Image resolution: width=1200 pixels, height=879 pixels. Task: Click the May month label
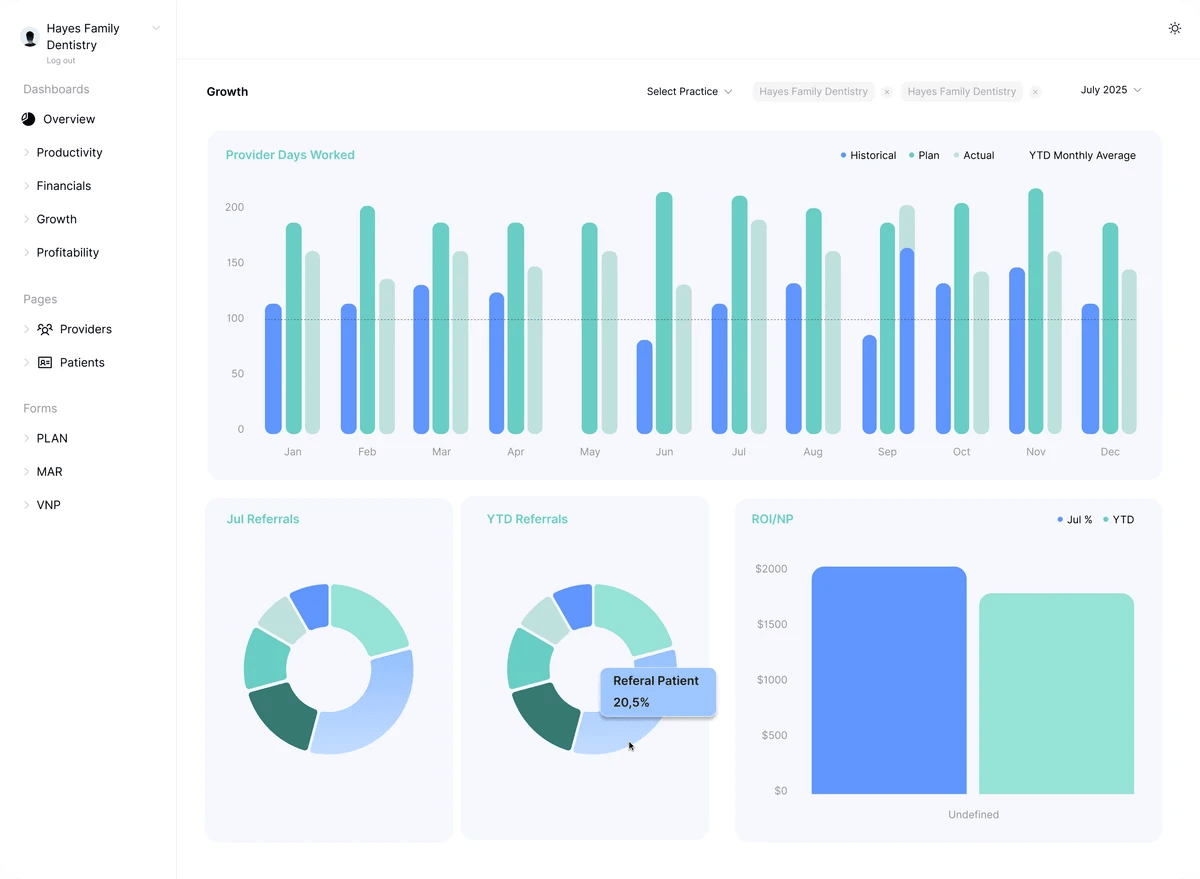(590, 452)
